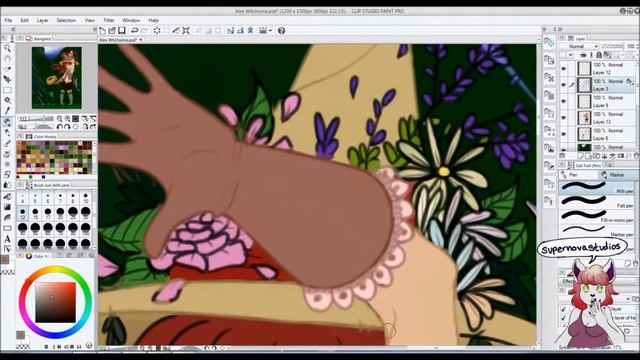Open the layer color dropdown arrow
Screen dimensions: 640x360
click(x=571, y=55)
